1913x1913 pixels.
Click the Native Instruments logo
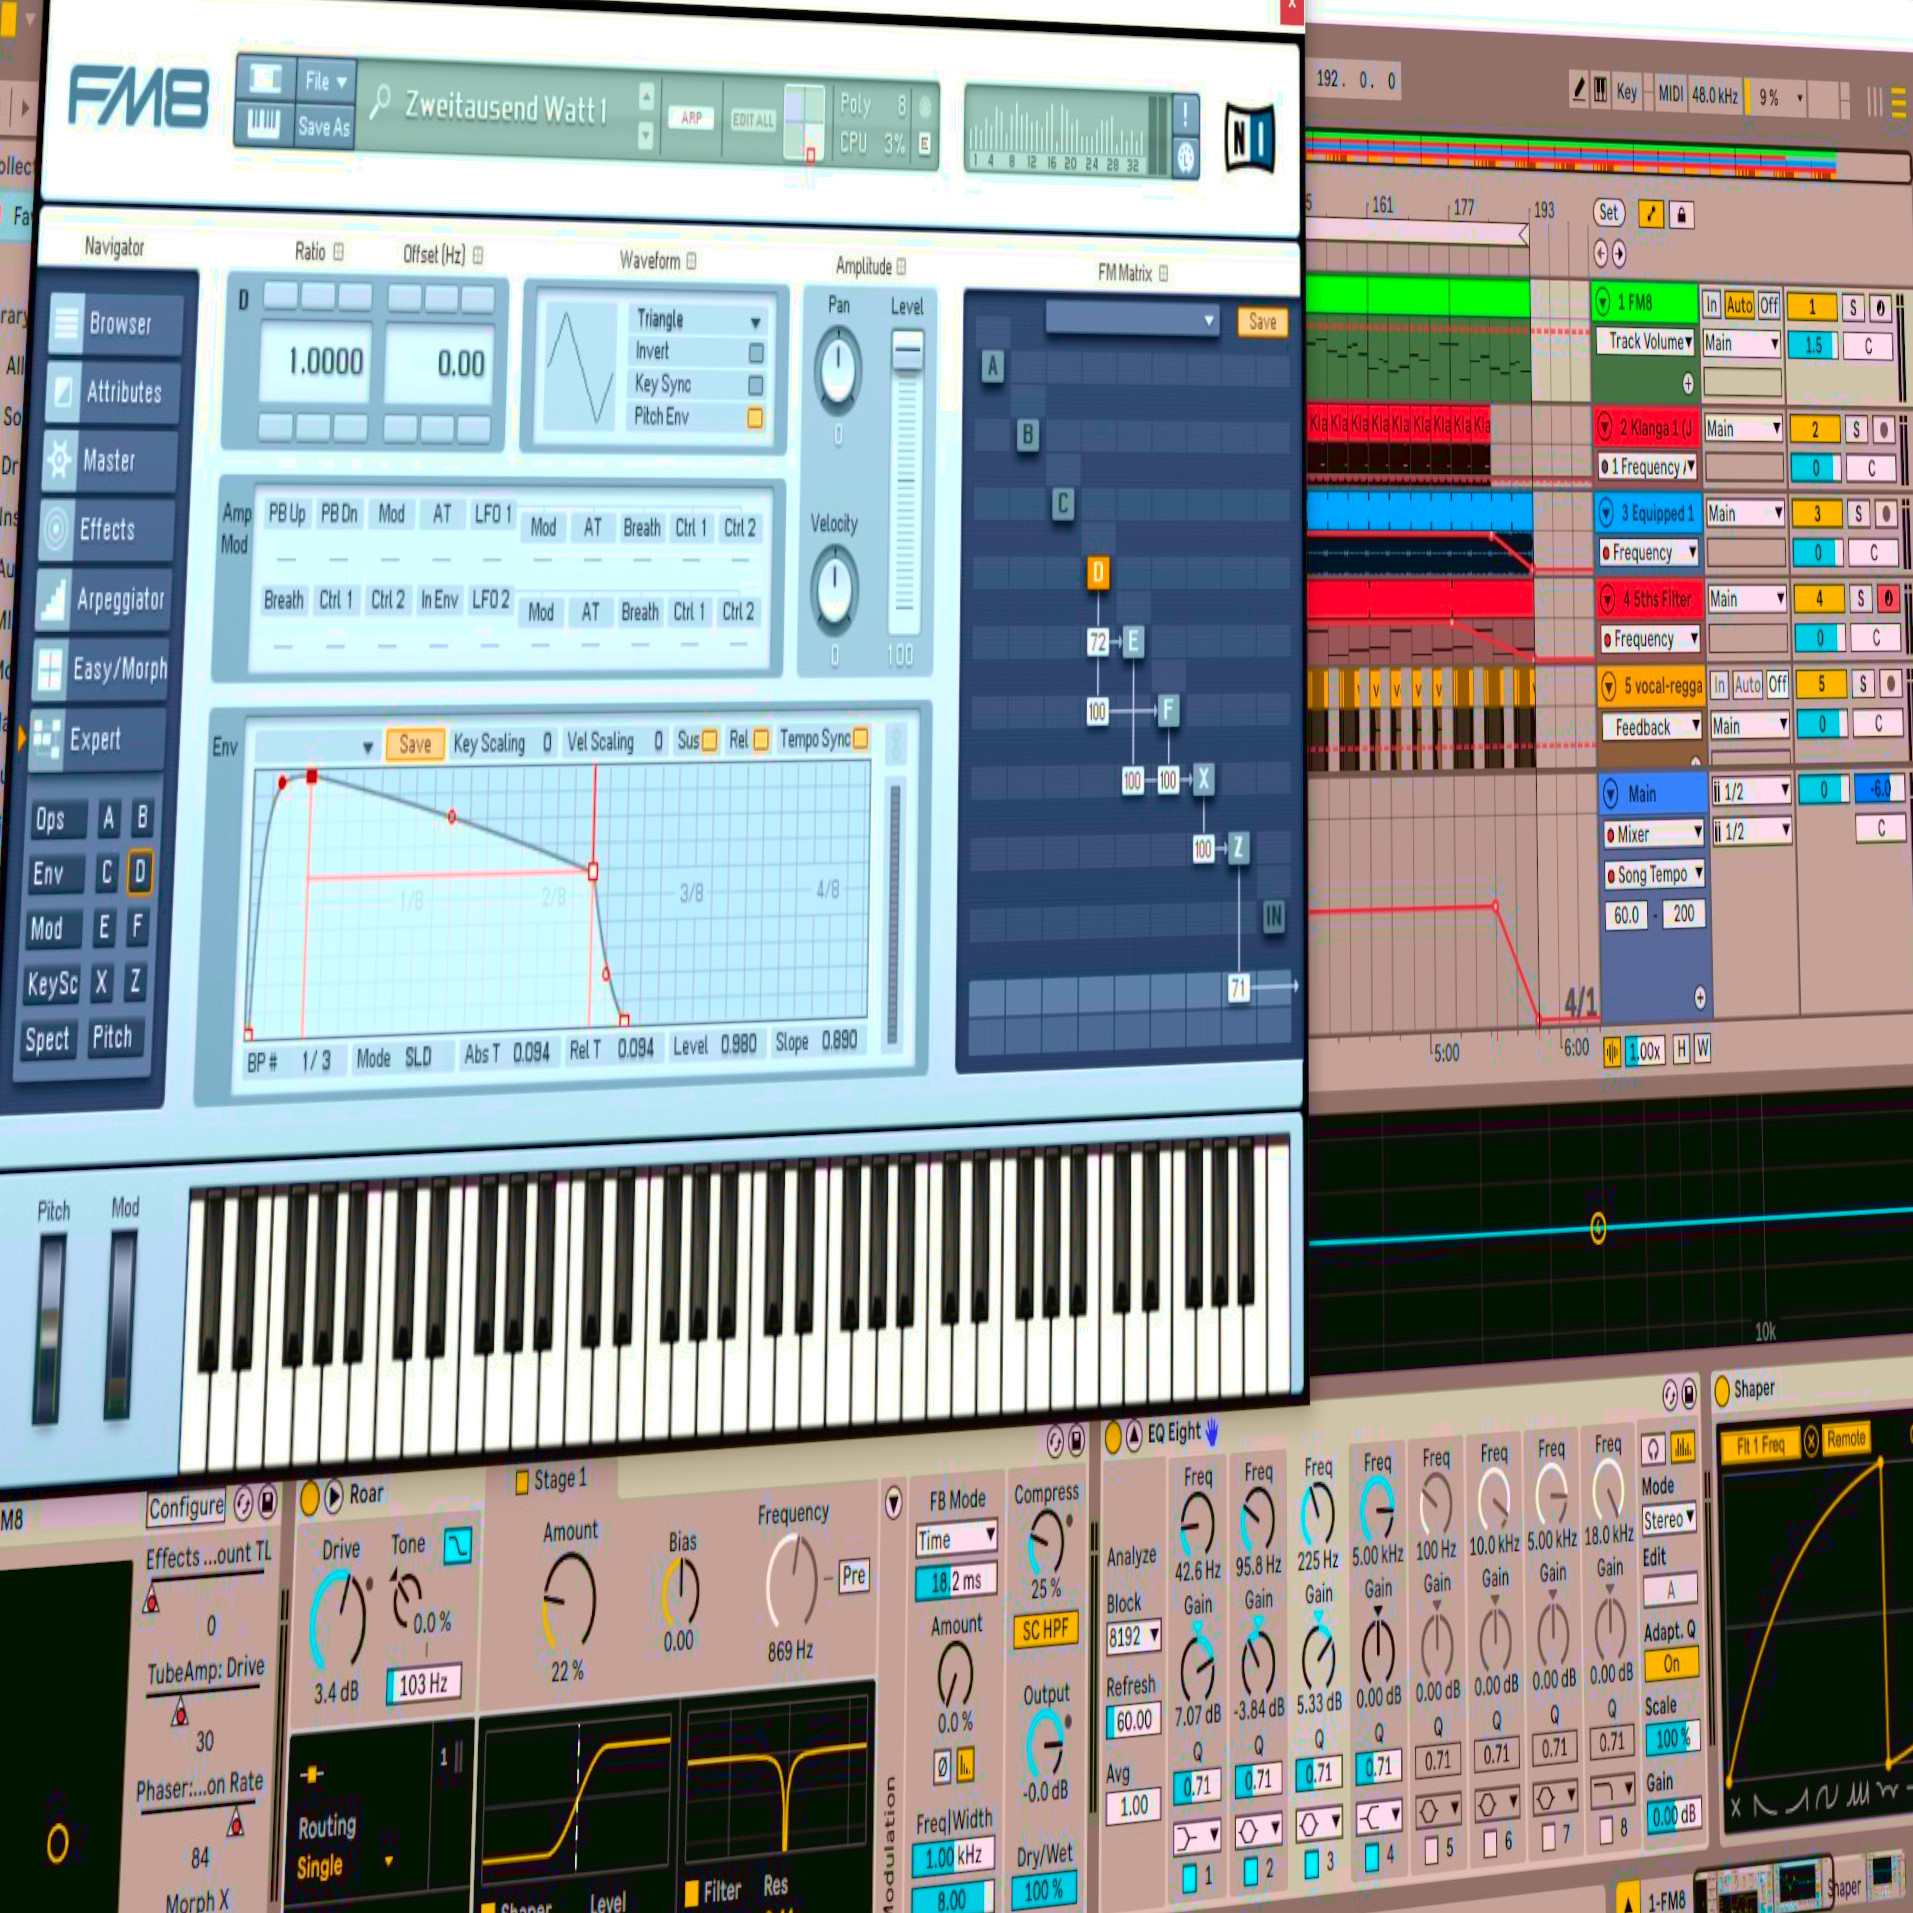[x=1249, y=138]
